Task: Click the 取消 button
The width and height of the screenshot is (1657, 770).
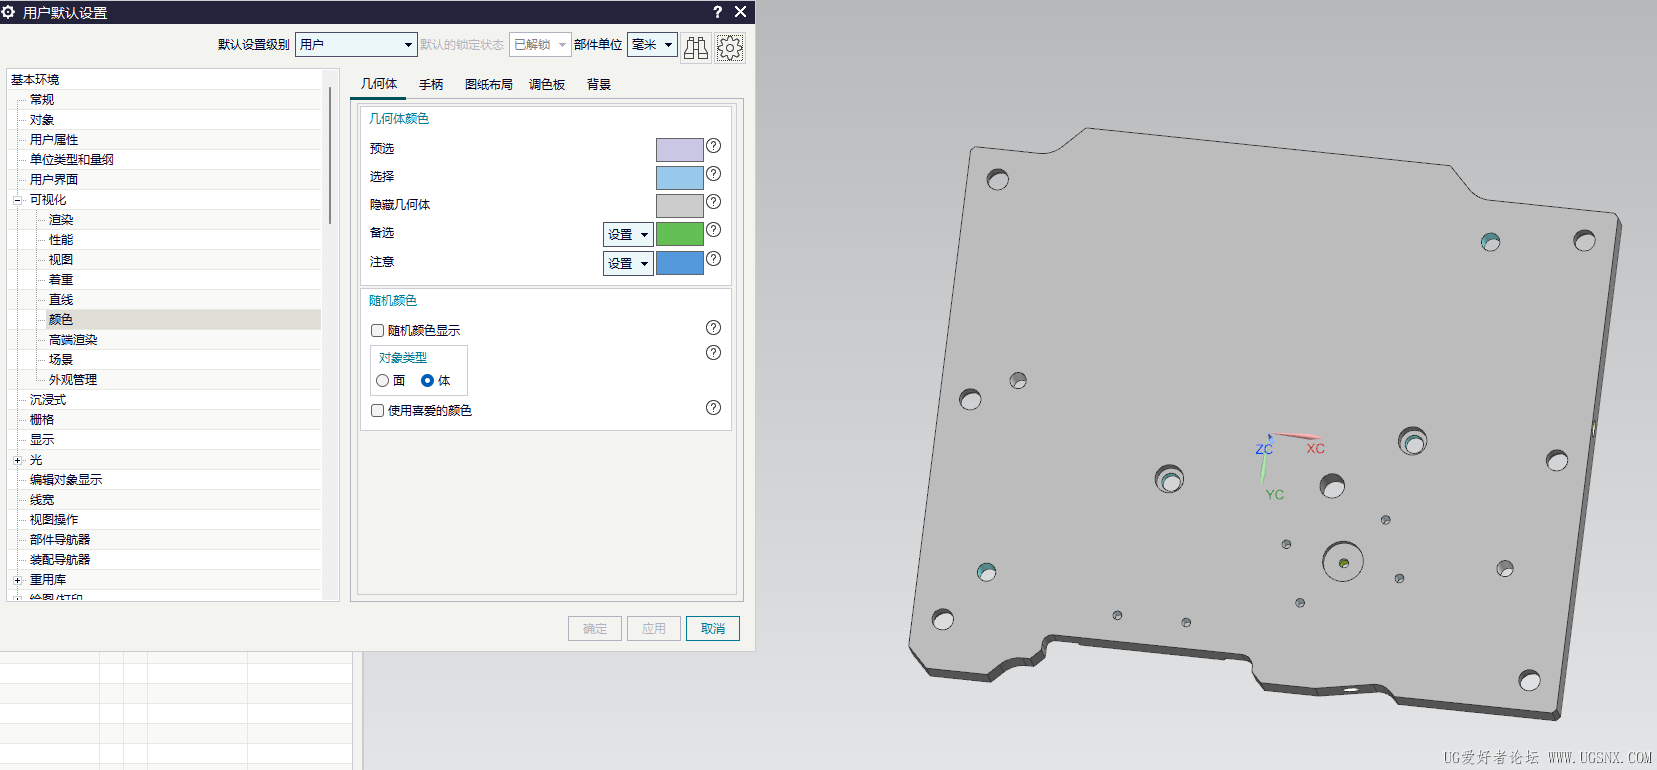Action: [x=713, y=628]
